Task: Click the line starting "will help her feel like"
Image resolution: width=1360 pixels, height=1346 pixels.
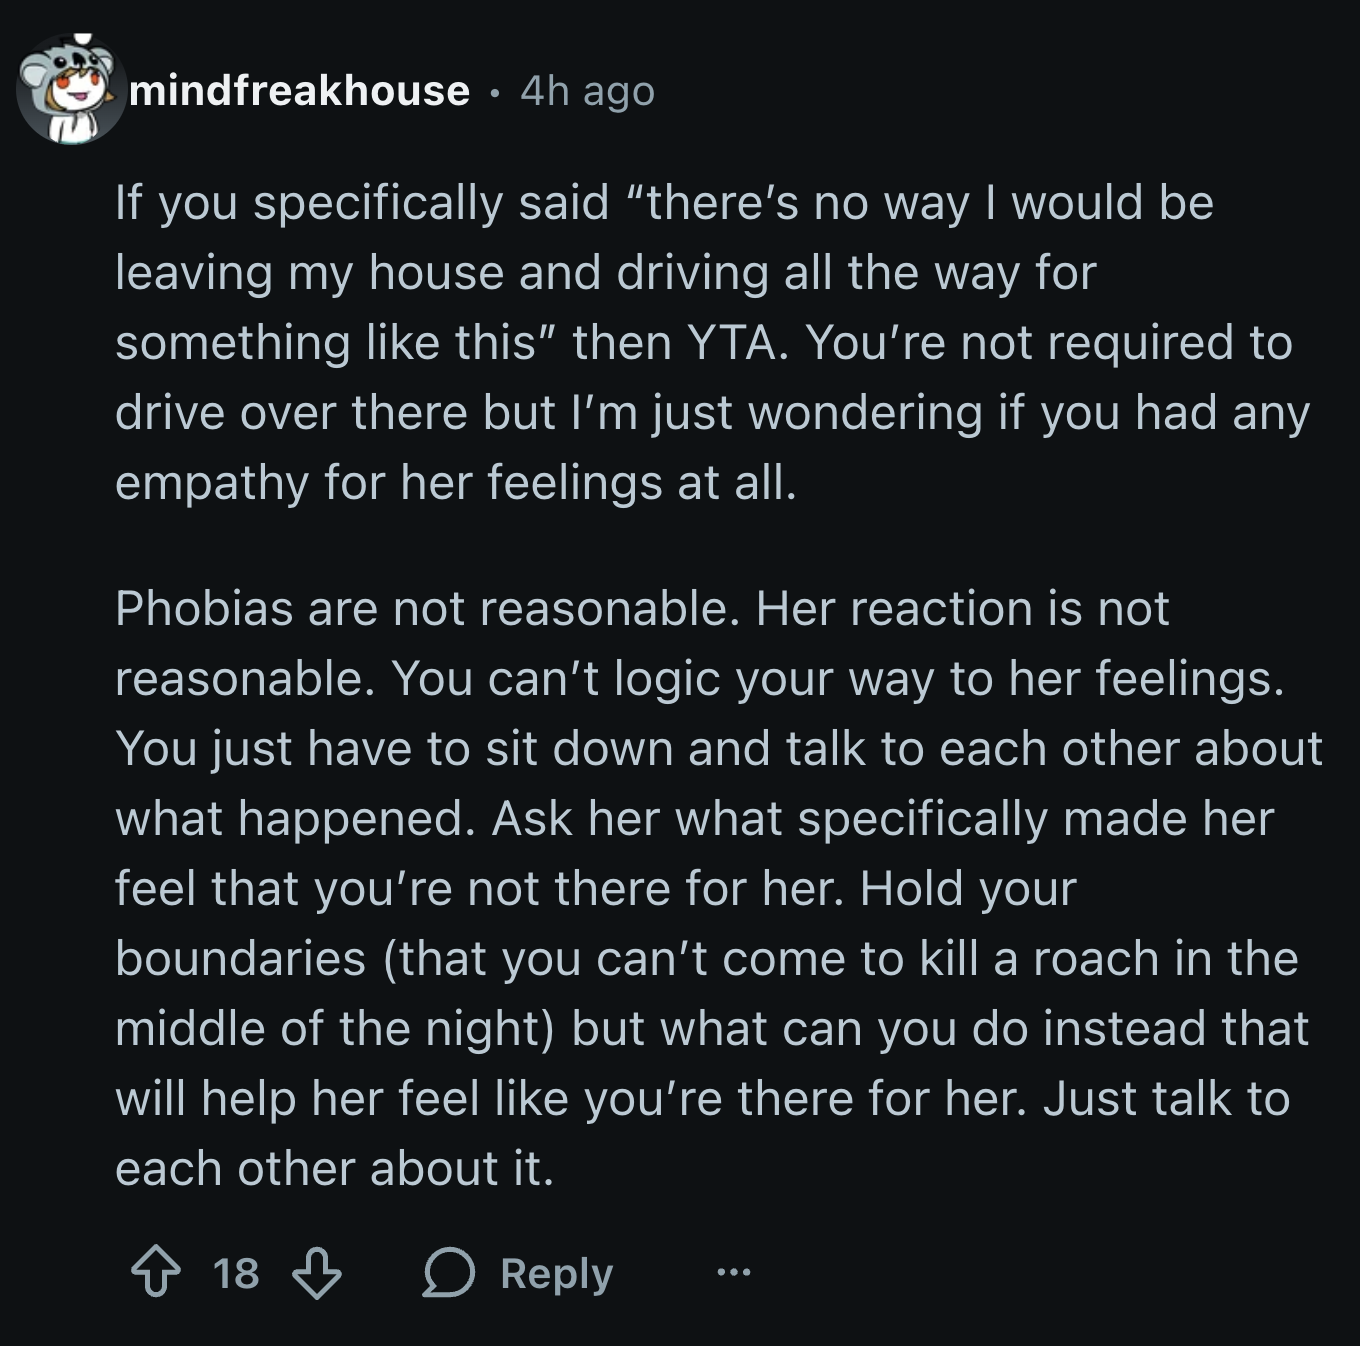Action: (x=702, y=1099)
